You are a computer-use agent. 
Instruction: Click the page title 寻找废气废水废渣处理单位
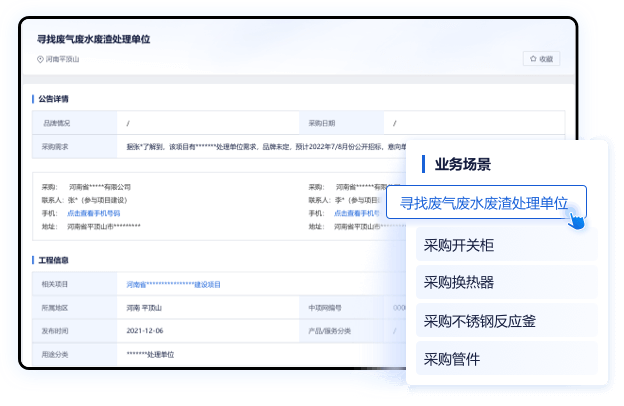(100, 39)
